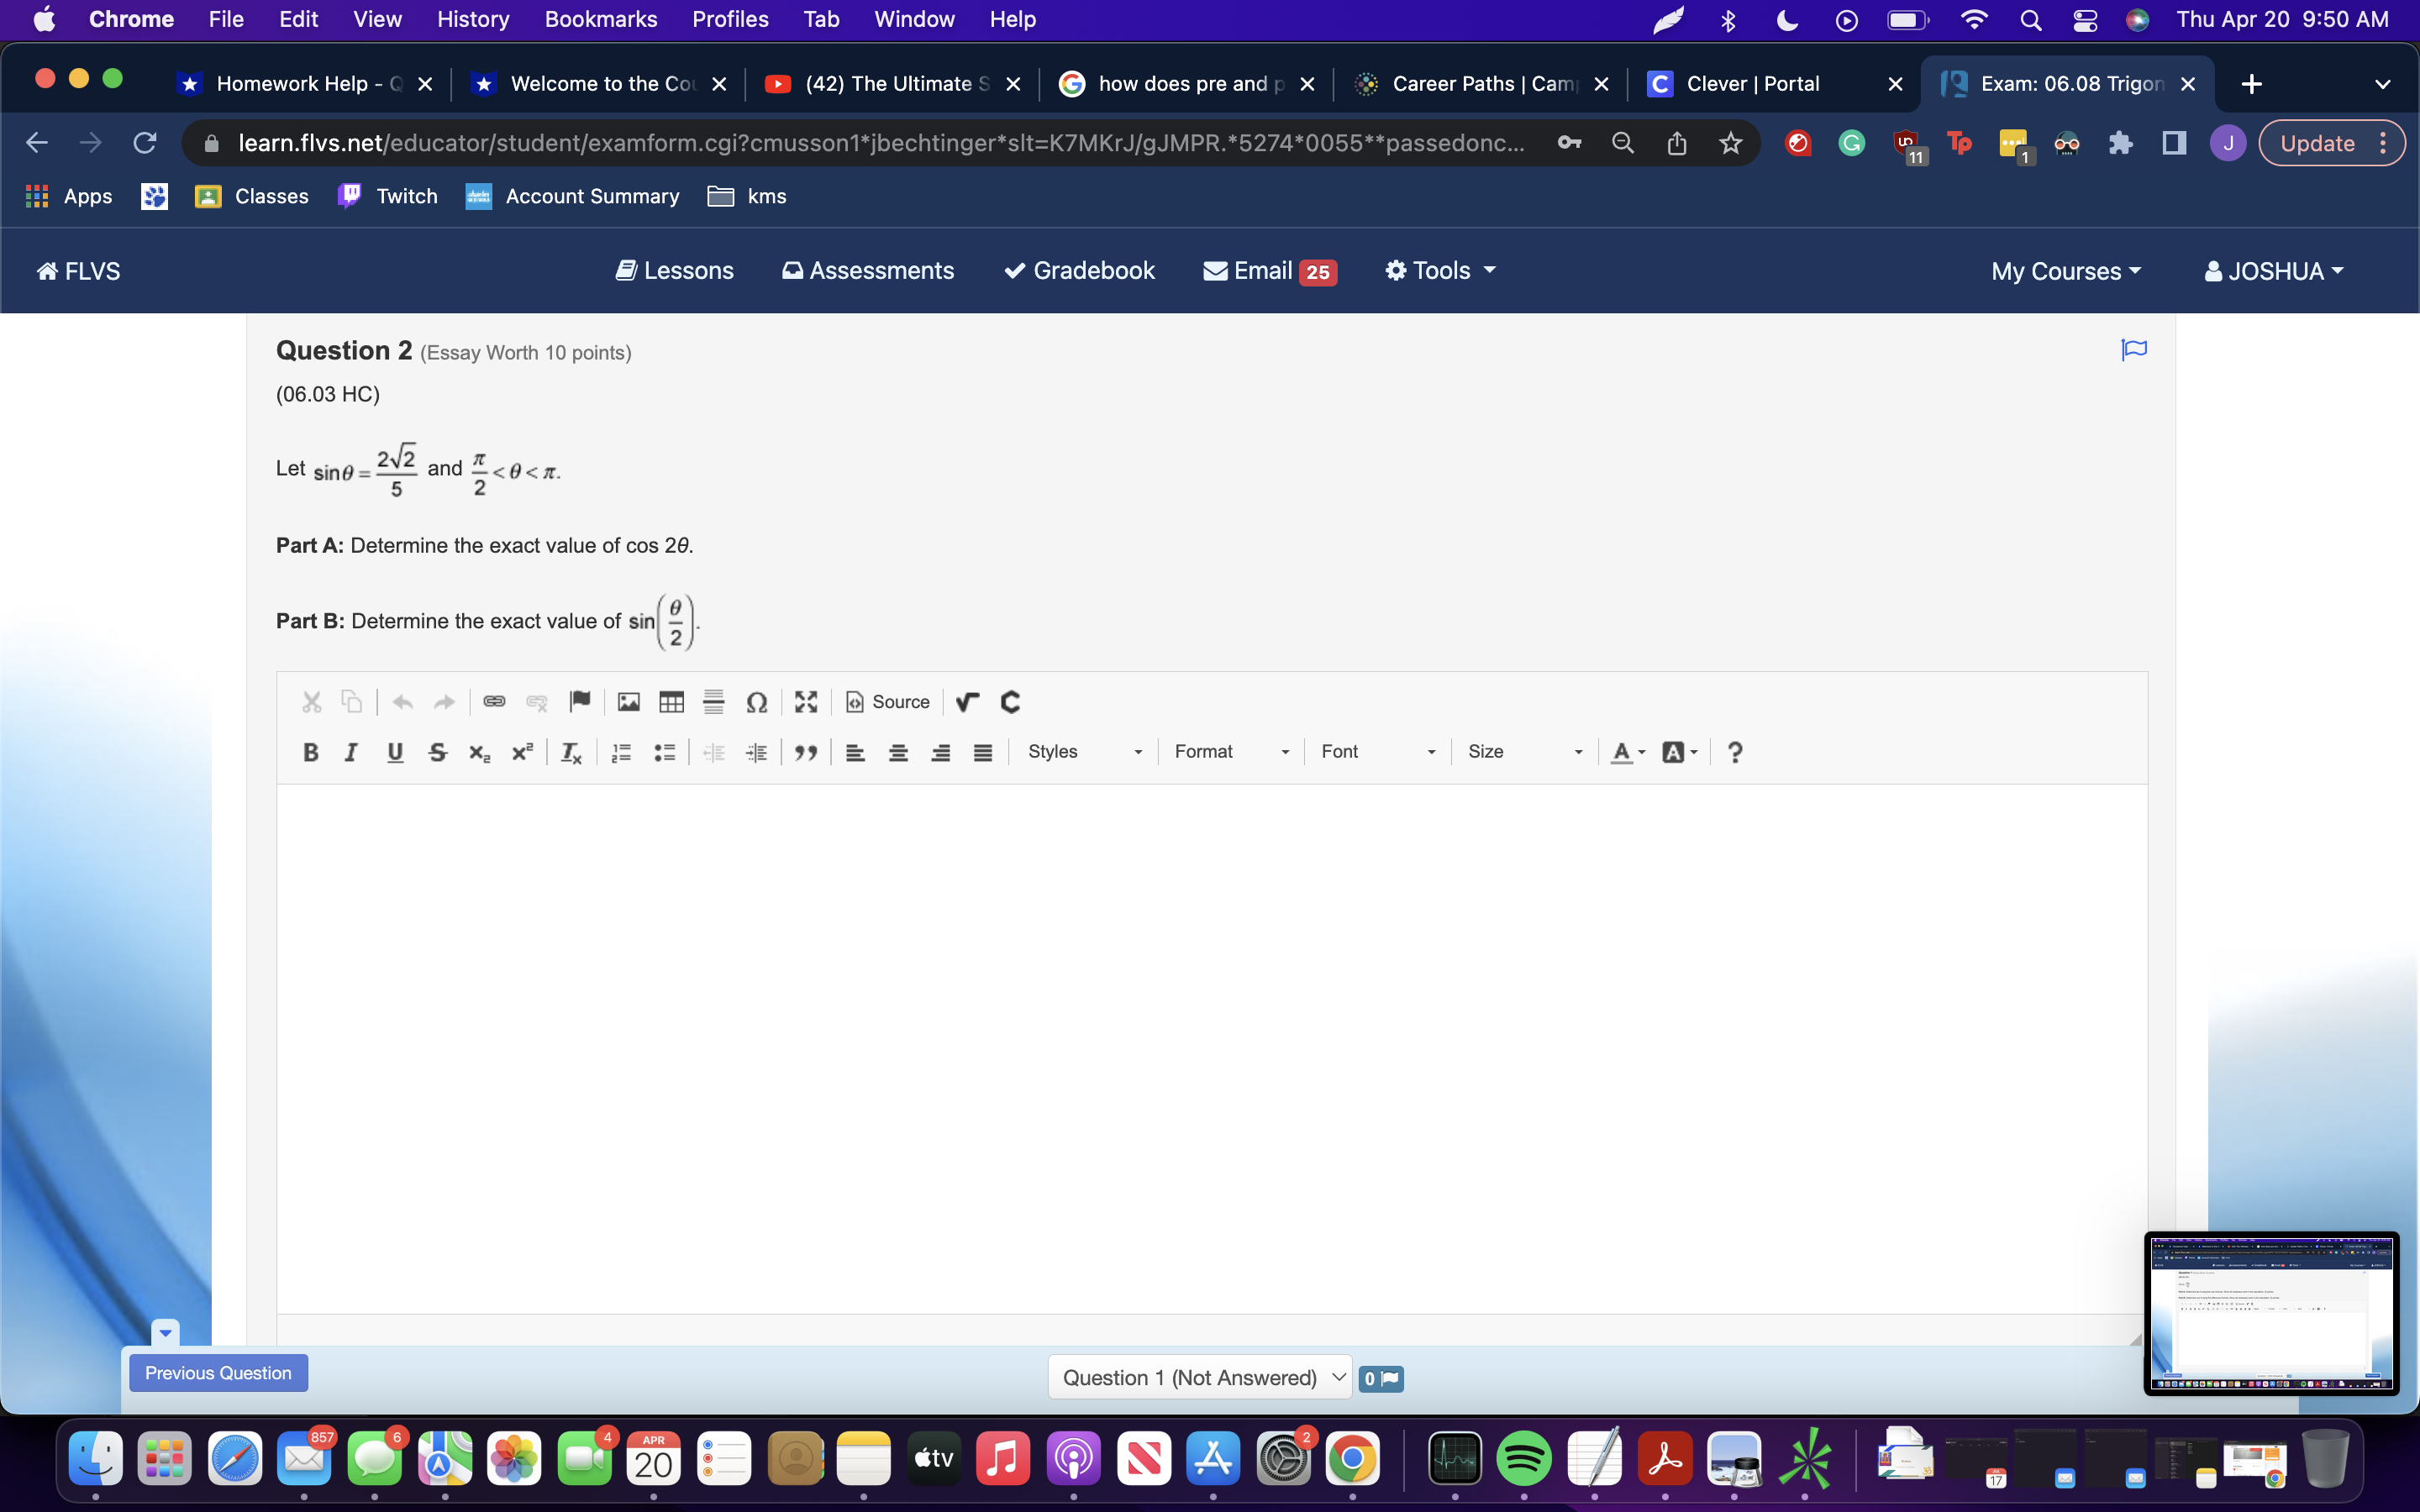Screen dimensions: 2420x1512
Task: Insert a blockquote in the editor
Action: (806, 752)
